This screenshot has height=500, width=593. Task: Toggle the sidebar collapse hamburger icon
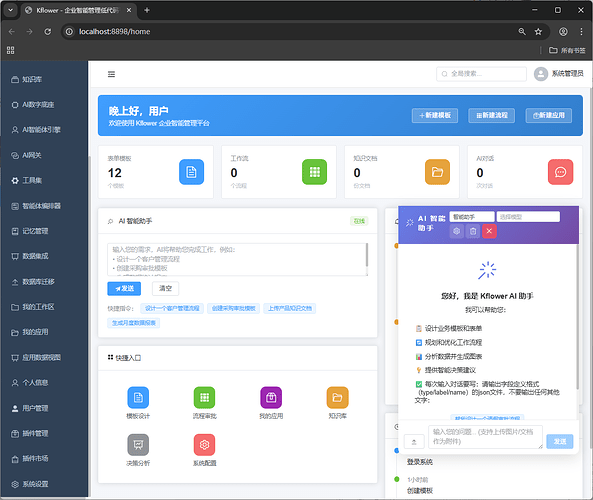click(x=111, y=74)
